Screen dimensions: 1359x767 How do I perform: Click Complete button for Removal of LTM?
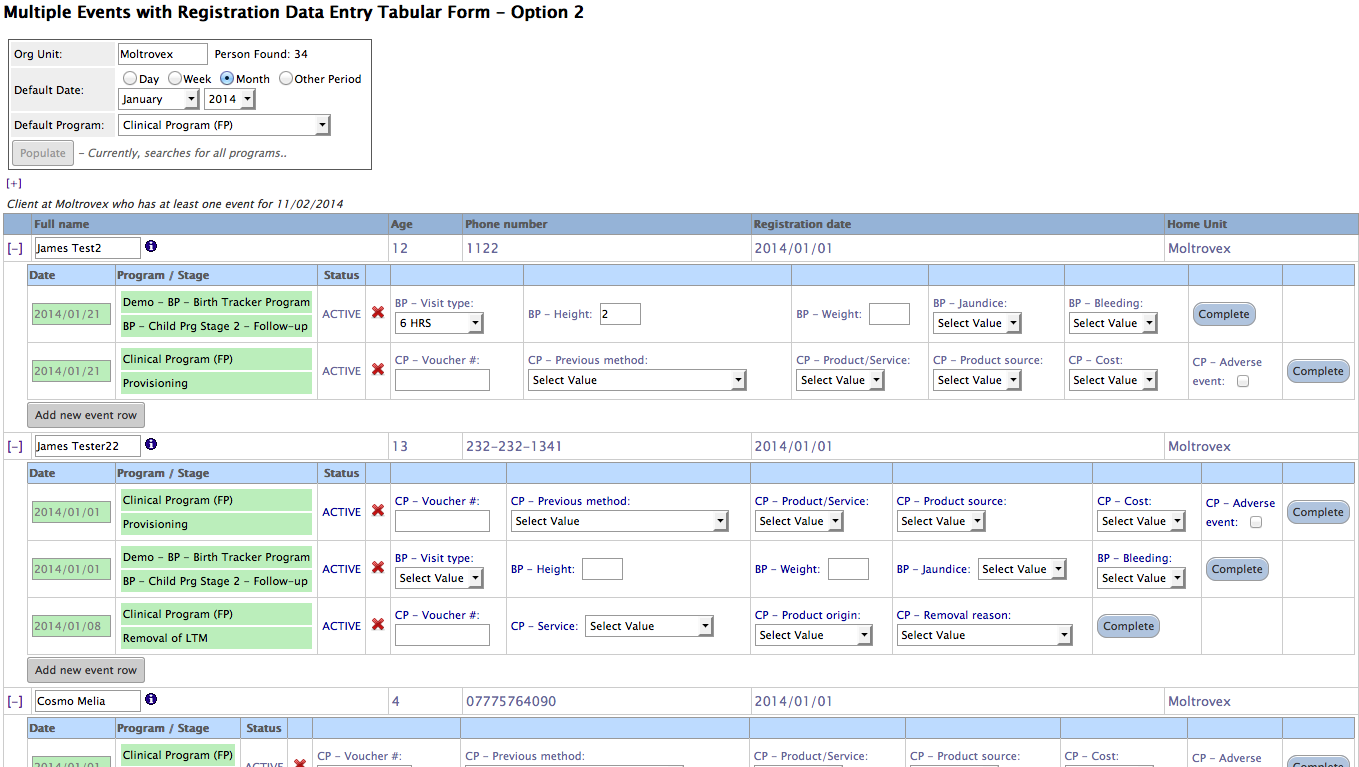1128,626
